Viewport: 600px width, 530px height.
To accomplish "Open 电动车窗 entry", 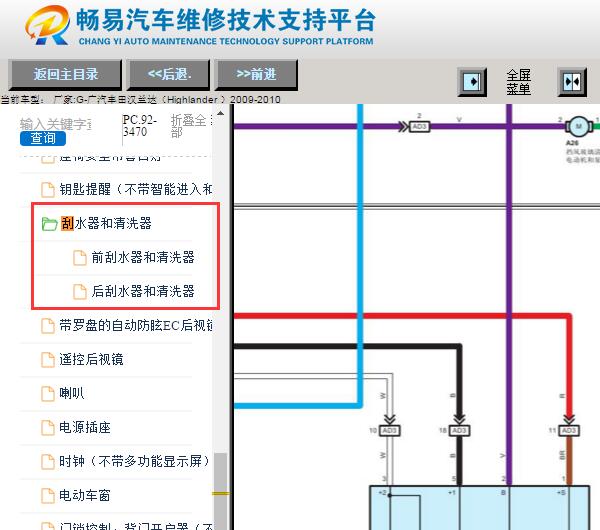I will tap(85, 495).
